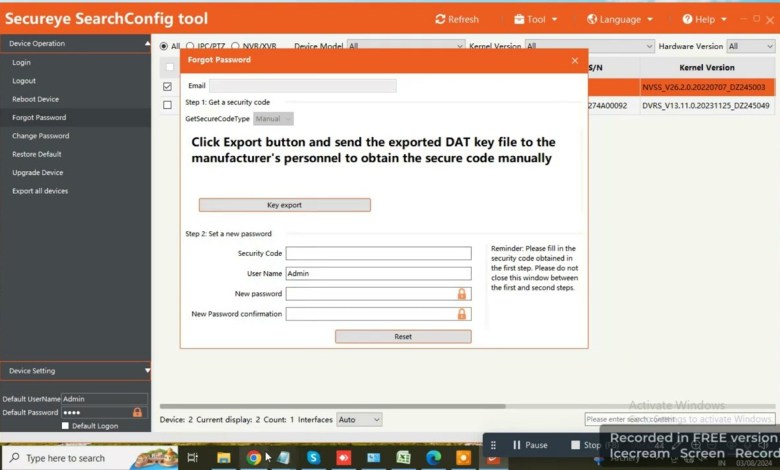Select the All radio button
Screen dimensions: 780x470
pos(164,46)
